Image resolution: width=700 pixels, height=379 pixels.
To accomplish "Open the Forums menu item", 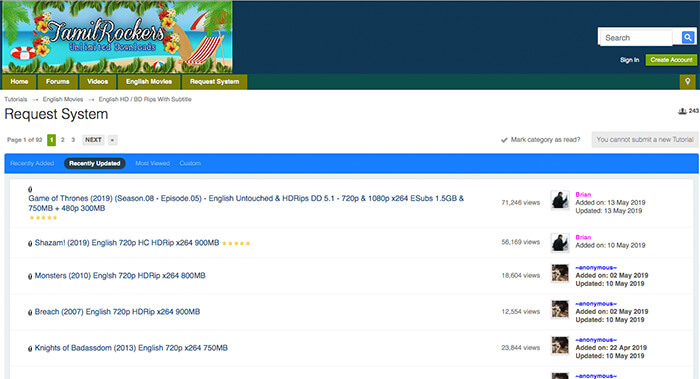I will pyautogui.click(x=58, y=82).
